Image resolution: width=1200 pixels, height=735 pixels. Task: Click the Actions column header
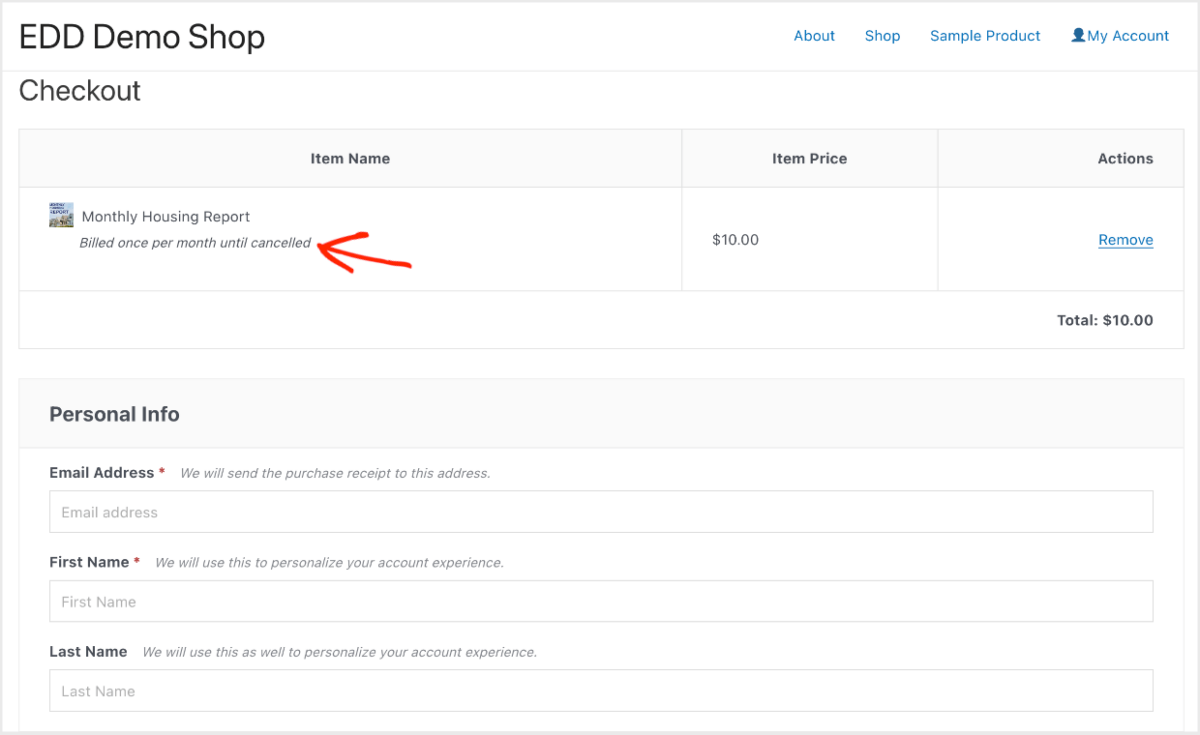tap(1126, 158)
